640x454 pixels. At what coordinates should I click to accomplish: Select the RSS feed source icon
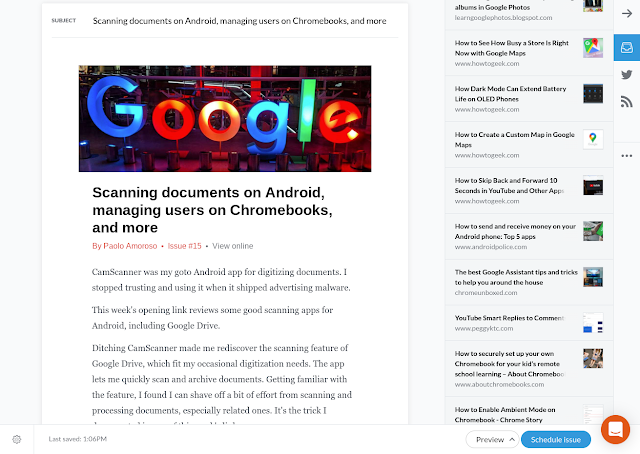627,101
